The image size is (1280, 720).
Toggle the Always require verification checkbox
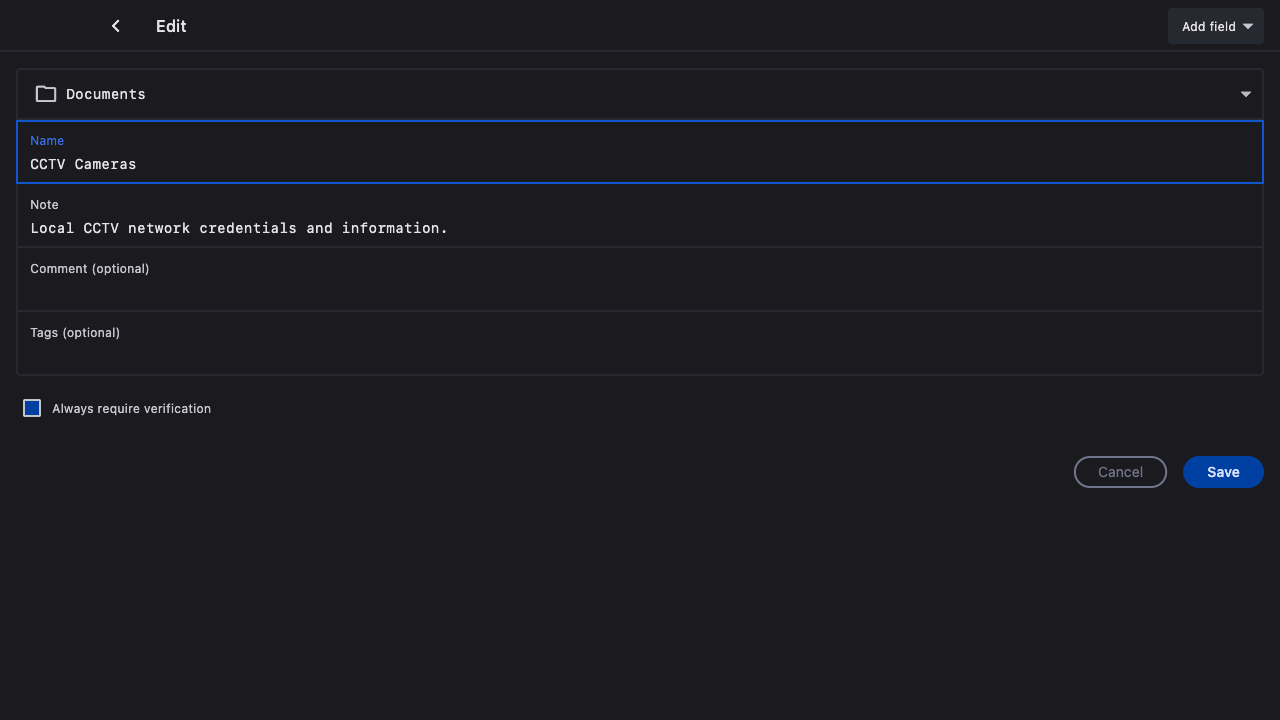click(x=32, y=408)
